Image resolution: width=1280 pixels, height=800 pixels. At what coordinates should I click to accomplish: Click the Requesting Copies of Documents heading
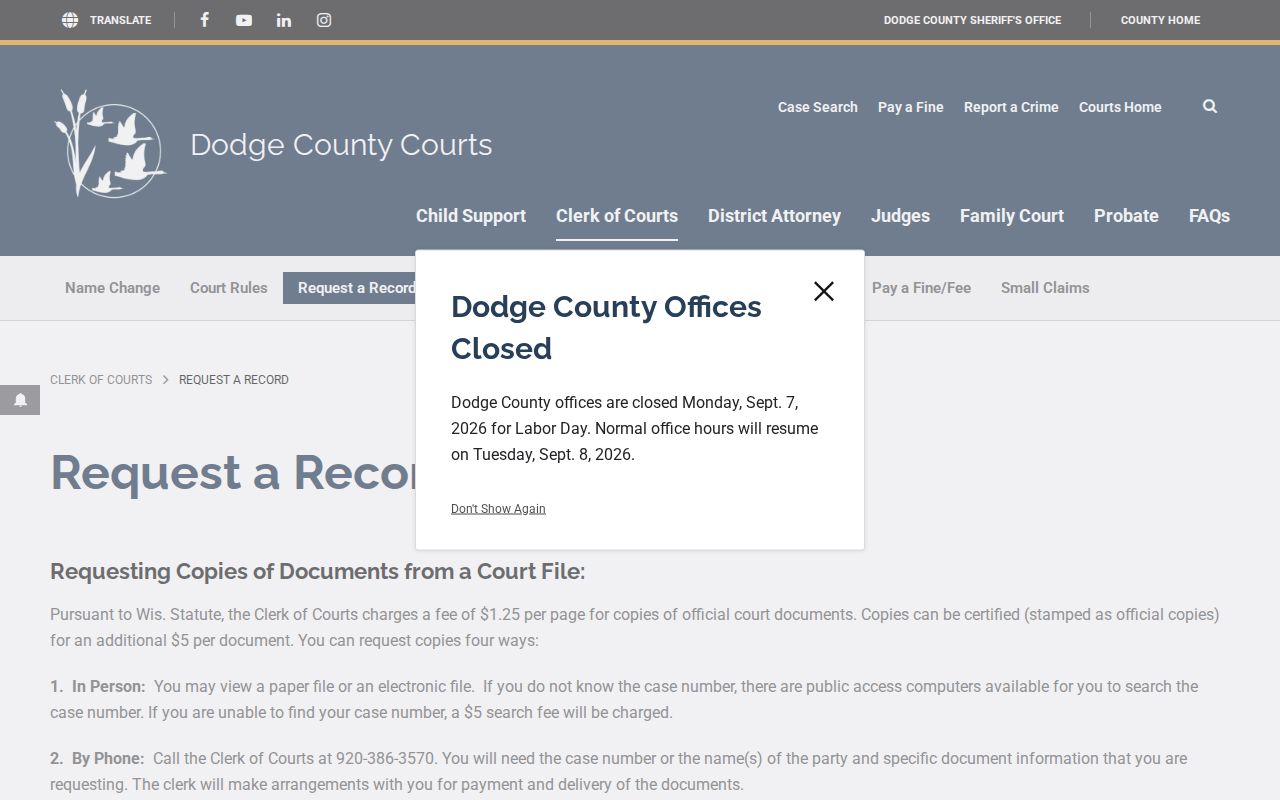click(x=318, y=572)
